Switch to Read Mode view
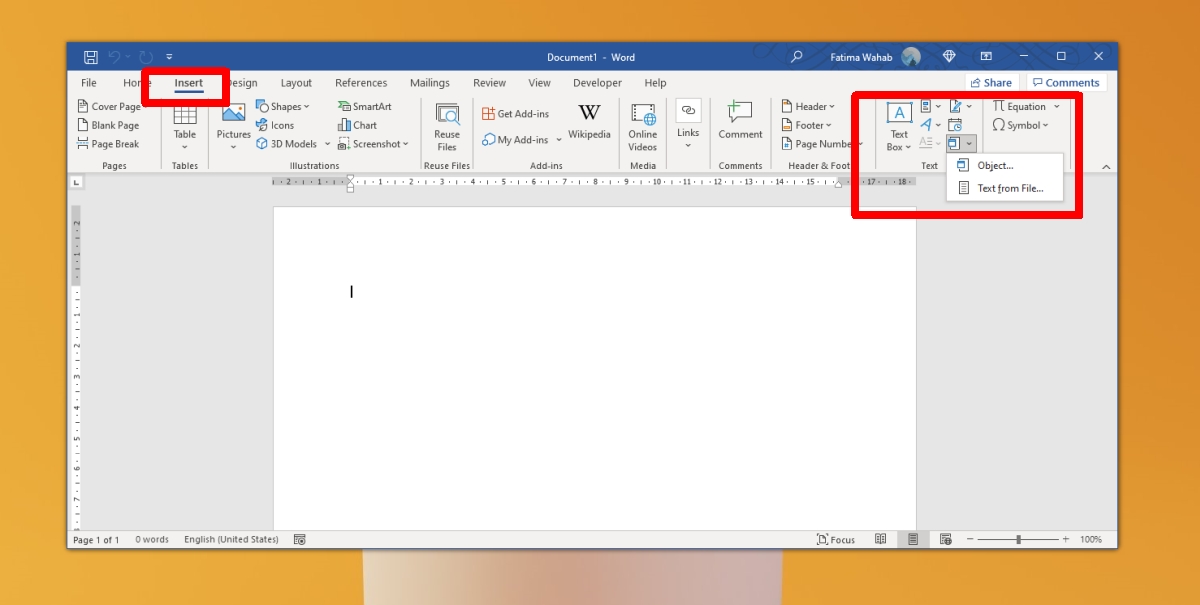 880,539
